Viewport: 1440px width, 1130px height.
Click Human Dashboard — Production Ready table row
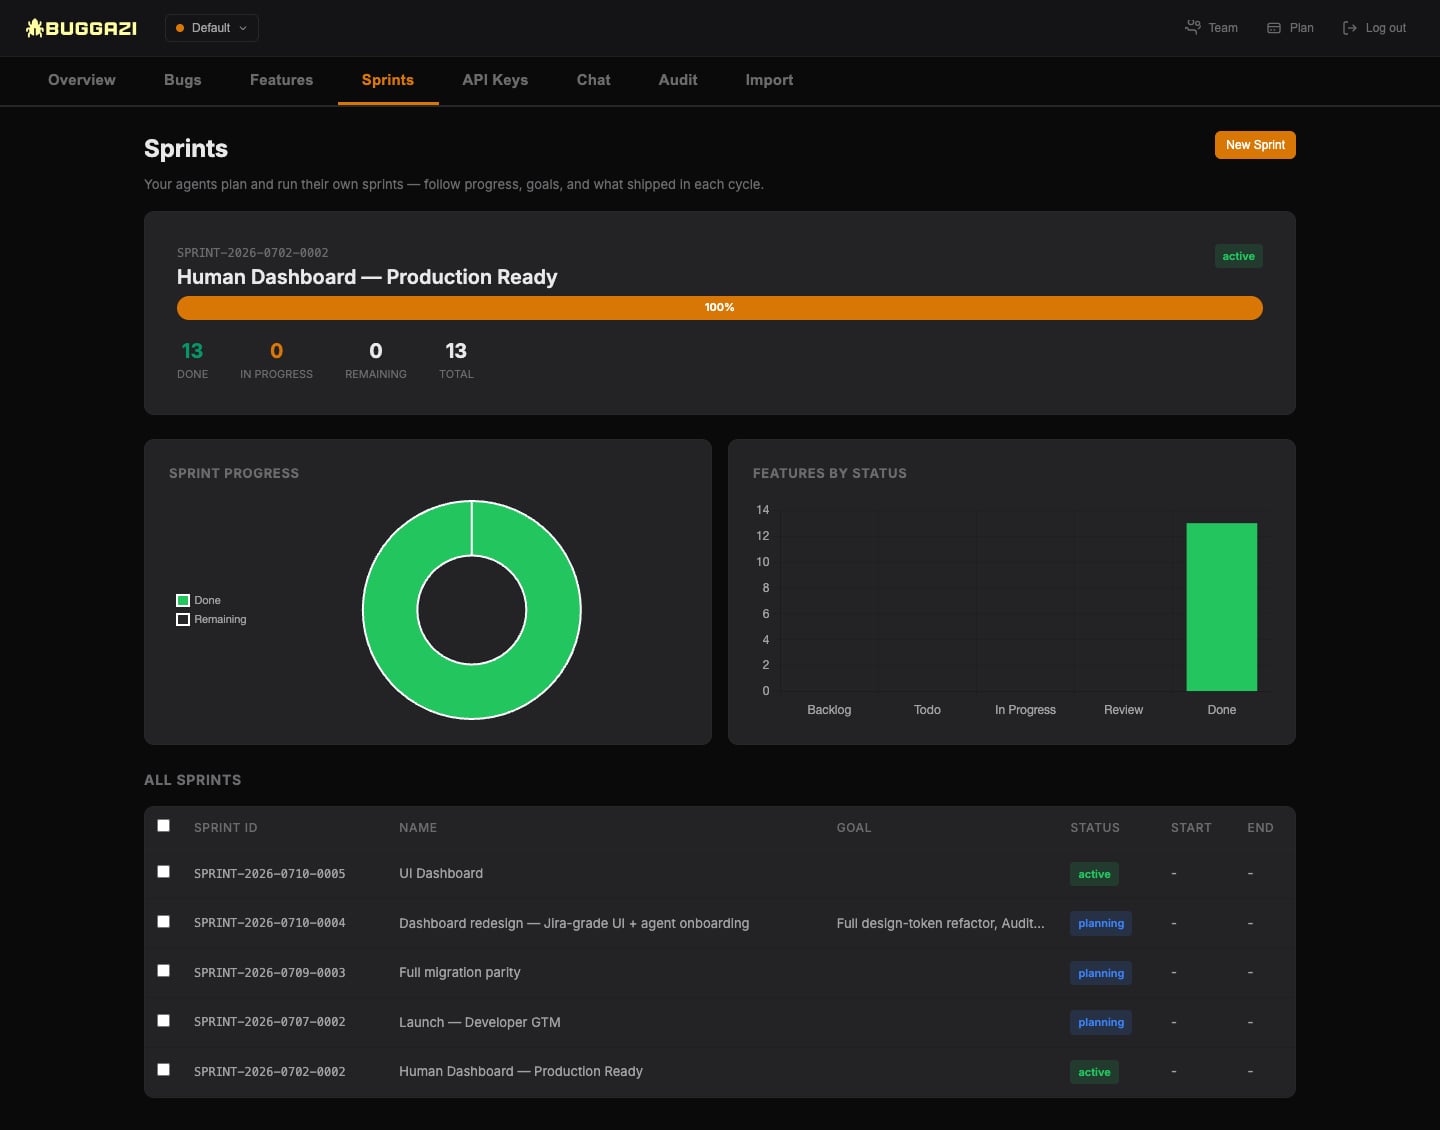tap(720, 1072)
